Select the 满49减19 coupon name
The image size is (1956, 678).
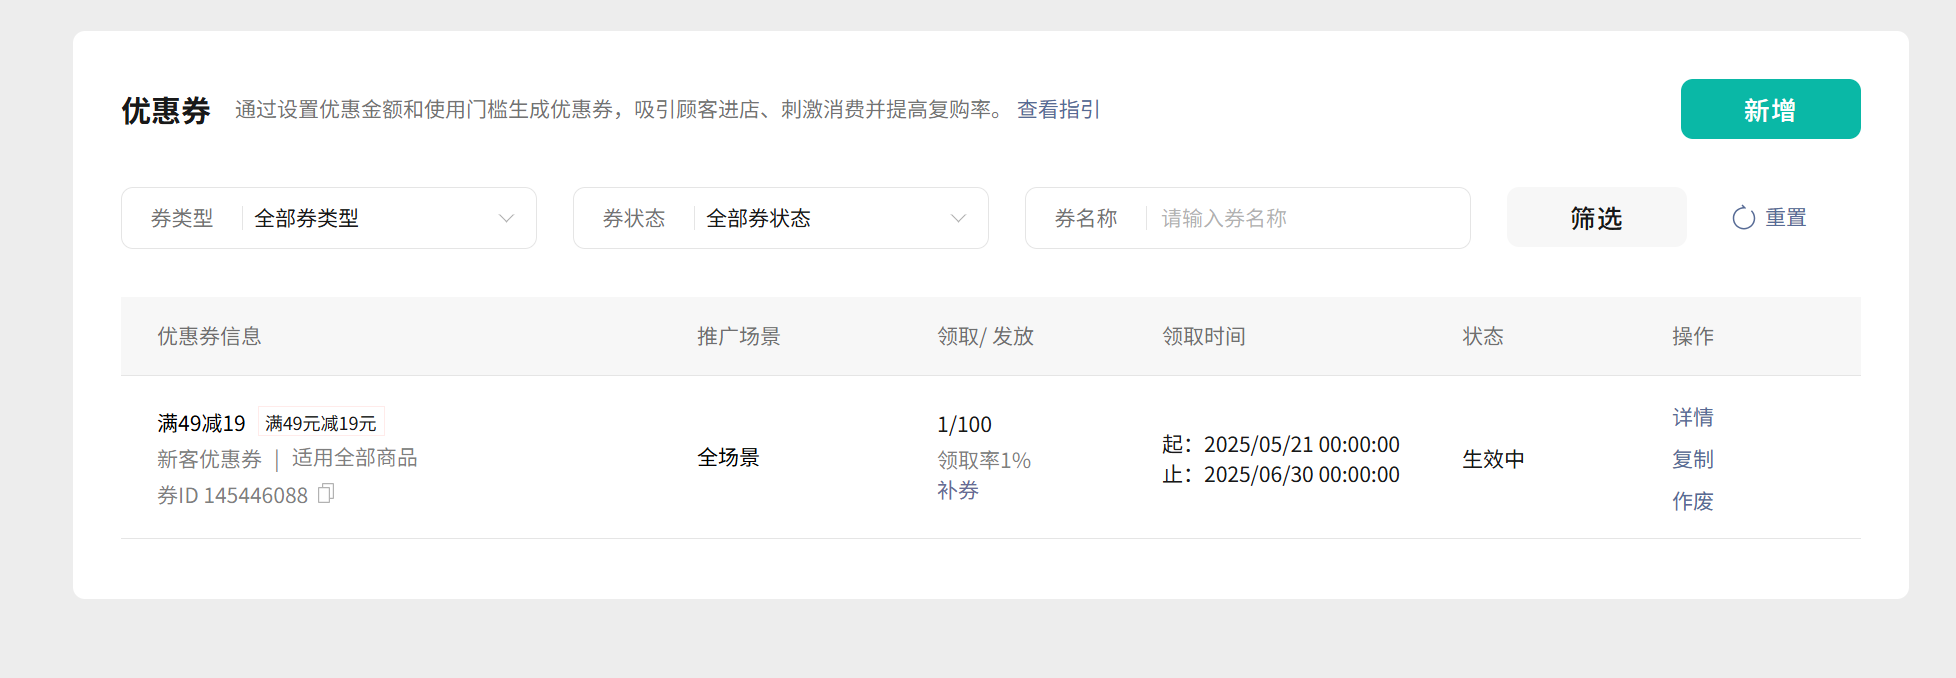201,423
